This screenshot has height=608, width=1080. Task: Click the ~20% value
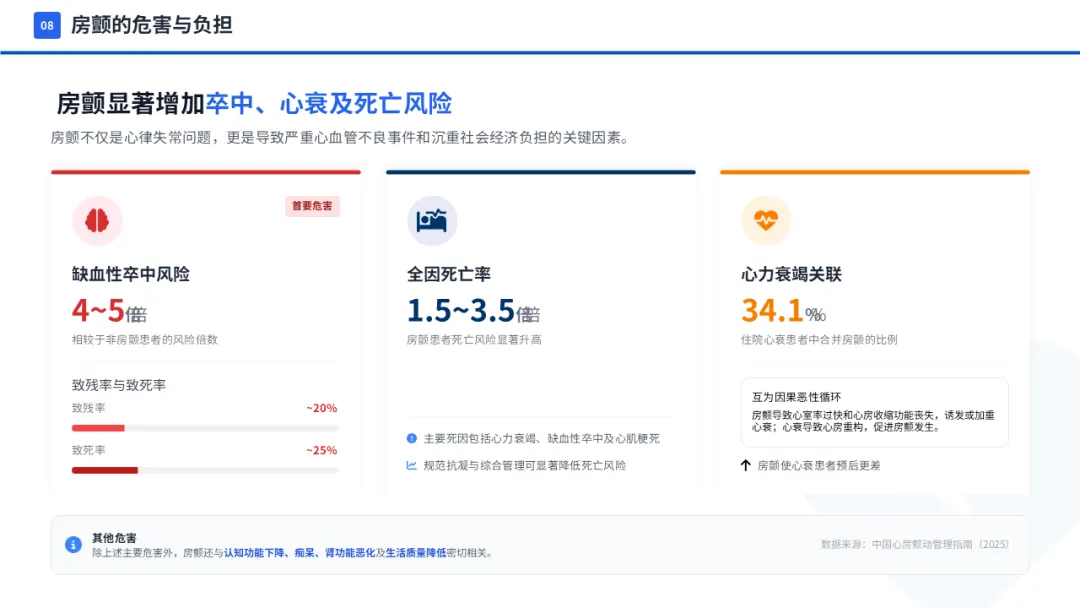pos(322,408)
